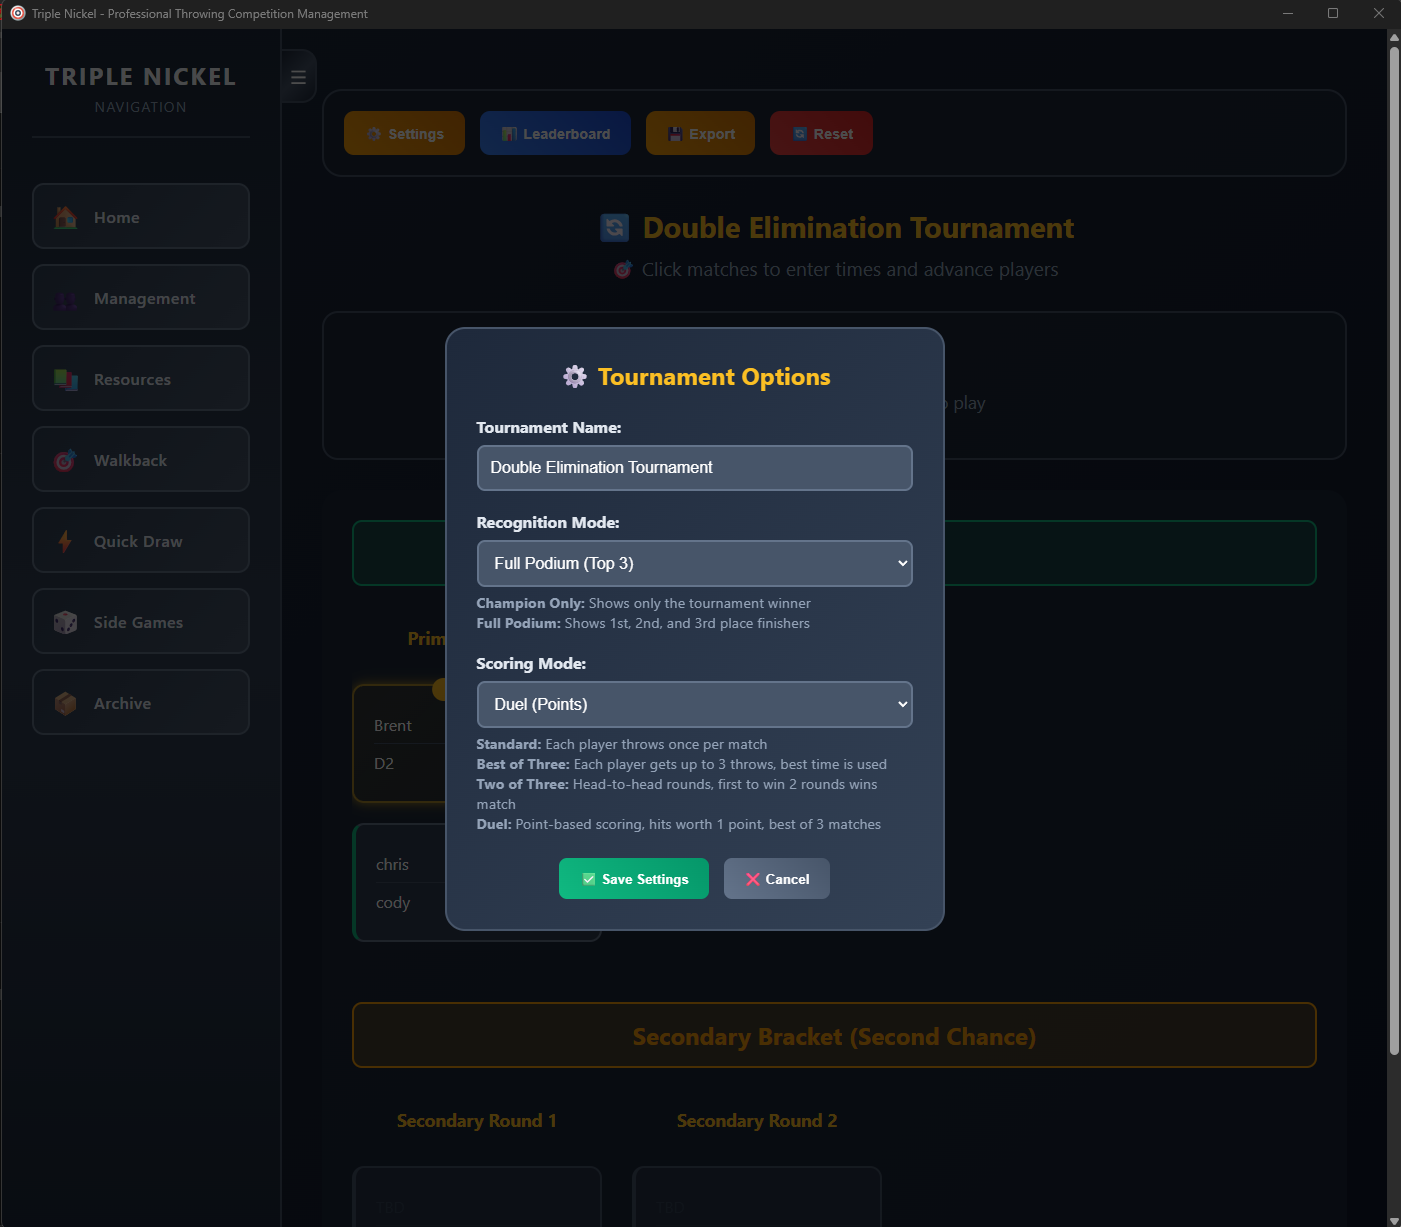The image size is (1401, 1227).
Task: Click the Save Settings button
Action: (633, 879)
